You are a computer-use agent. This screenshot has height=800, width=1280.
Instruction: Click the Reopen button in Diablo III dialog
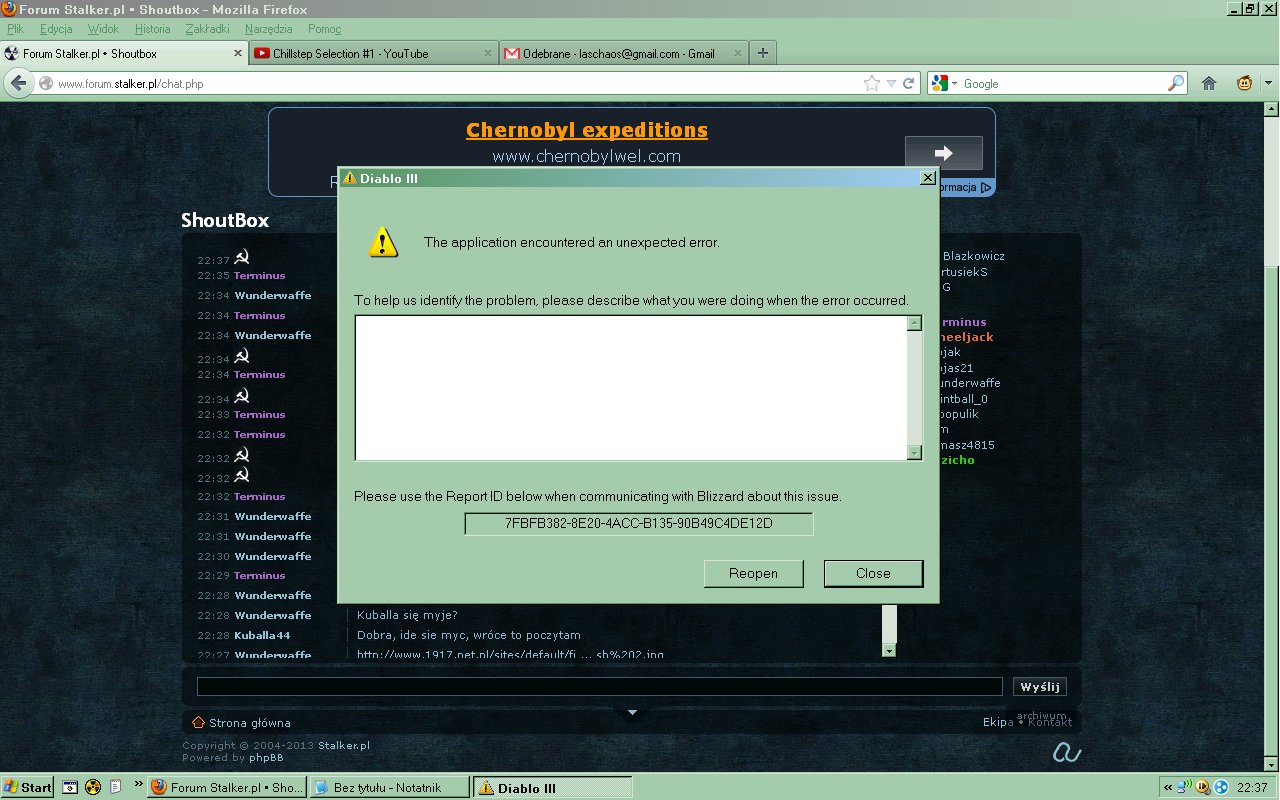(x=753, y=573)
